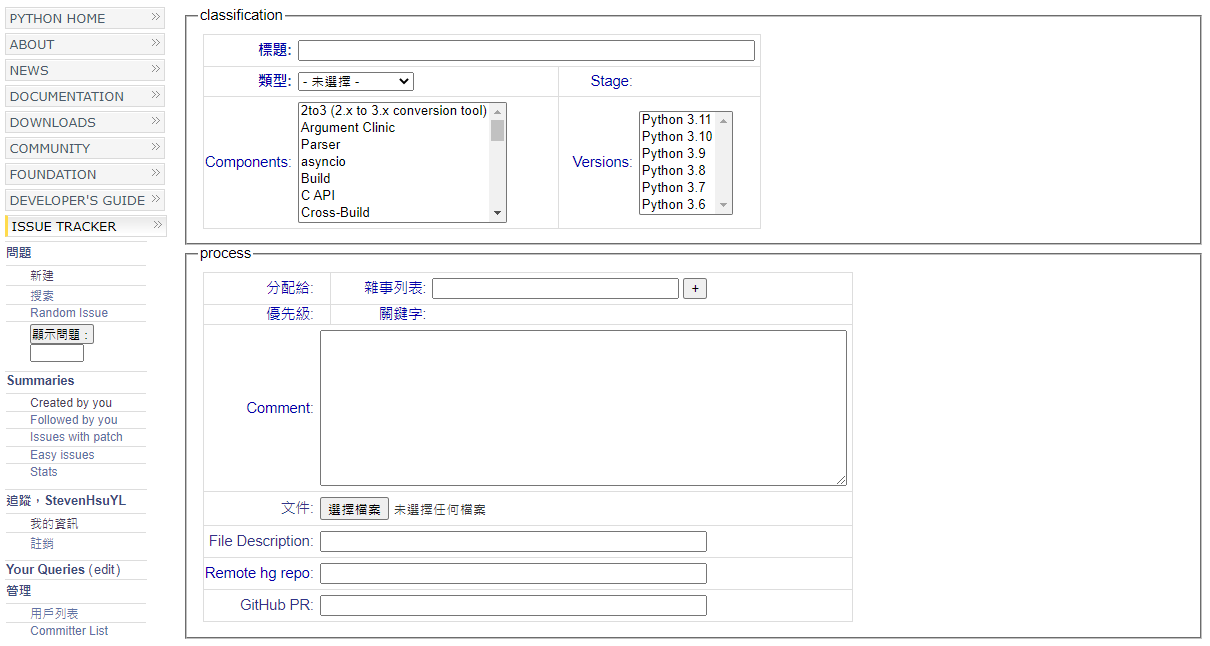Click the chevron icon beside ISSUE TRACKER
Image resolution: width=1210 pixels, height=646 pixels.
156,225
